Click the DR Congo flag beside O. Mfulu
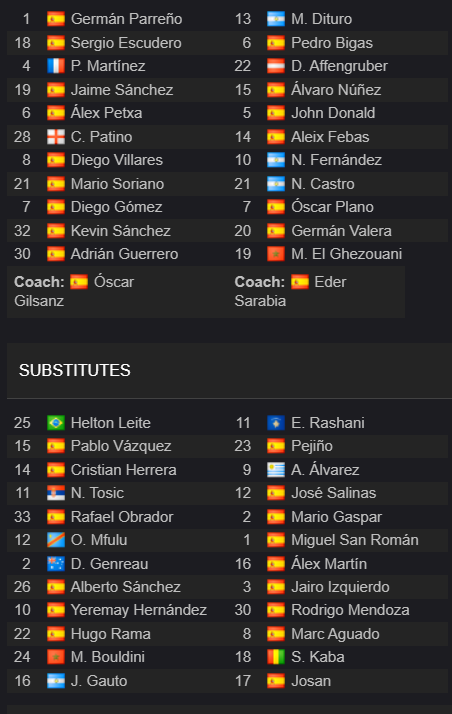 [56, 540]
